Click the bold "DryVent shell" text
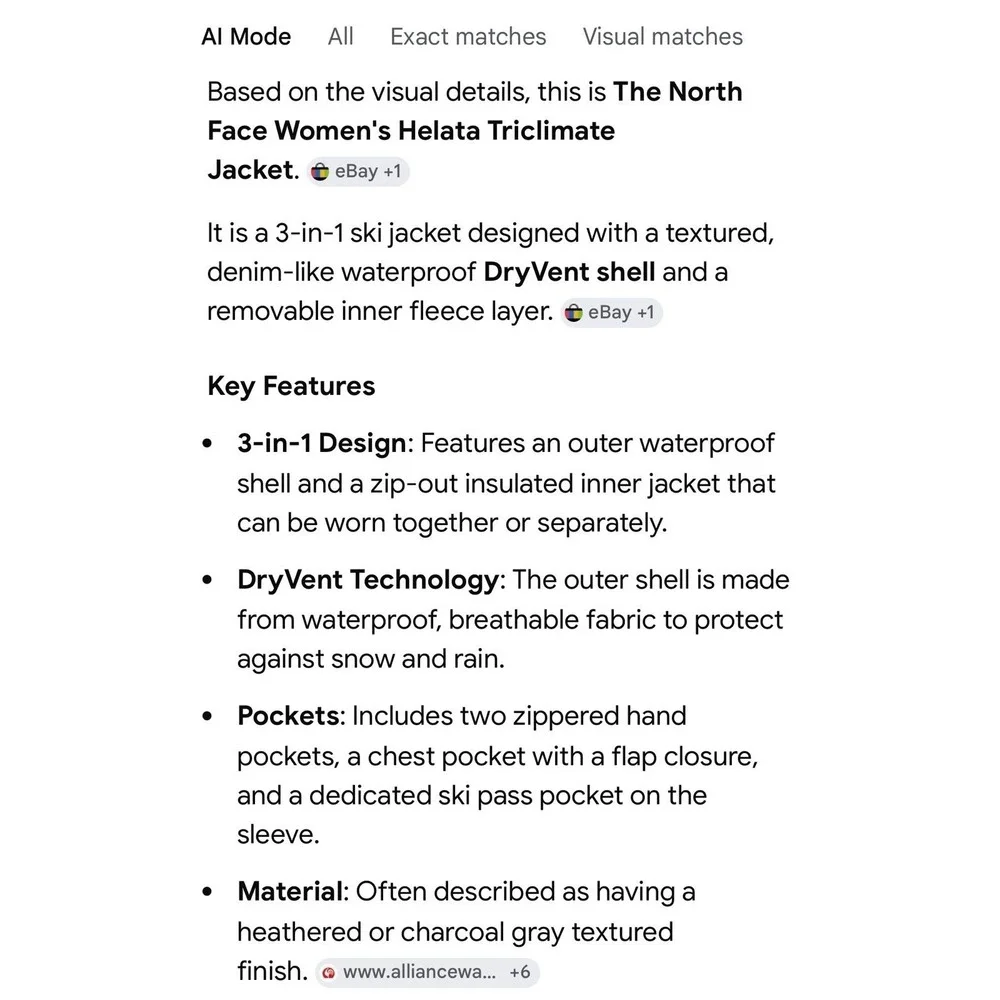The height and width of the screenshot is (1000, 1000). (569, 272)
